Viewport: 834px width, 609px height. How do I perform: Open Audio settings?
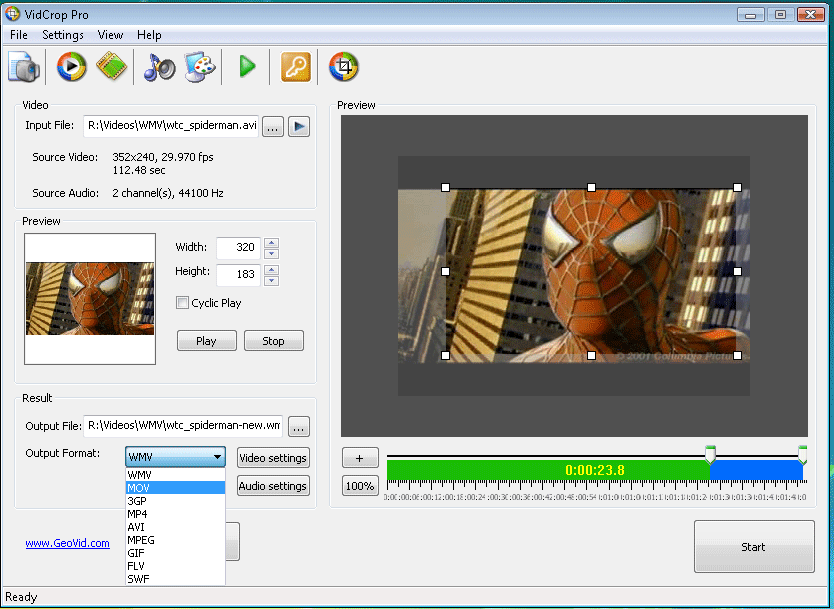point(273,486)
